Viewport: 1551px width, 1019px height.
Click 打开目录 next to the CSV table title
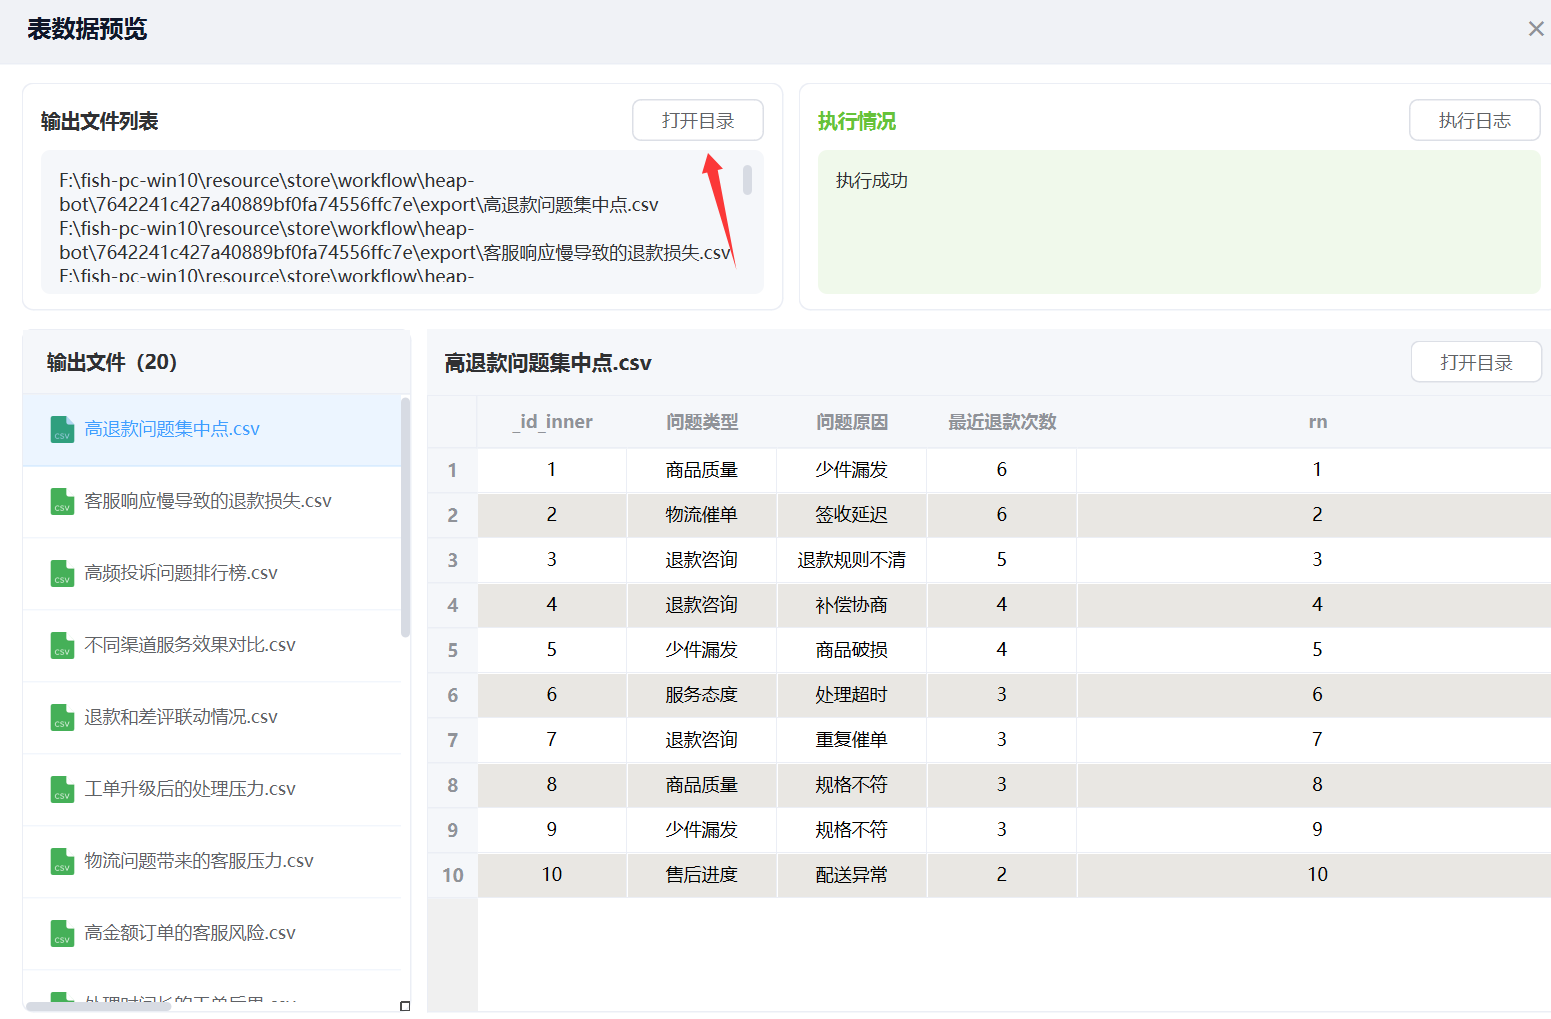[1475, 362]
